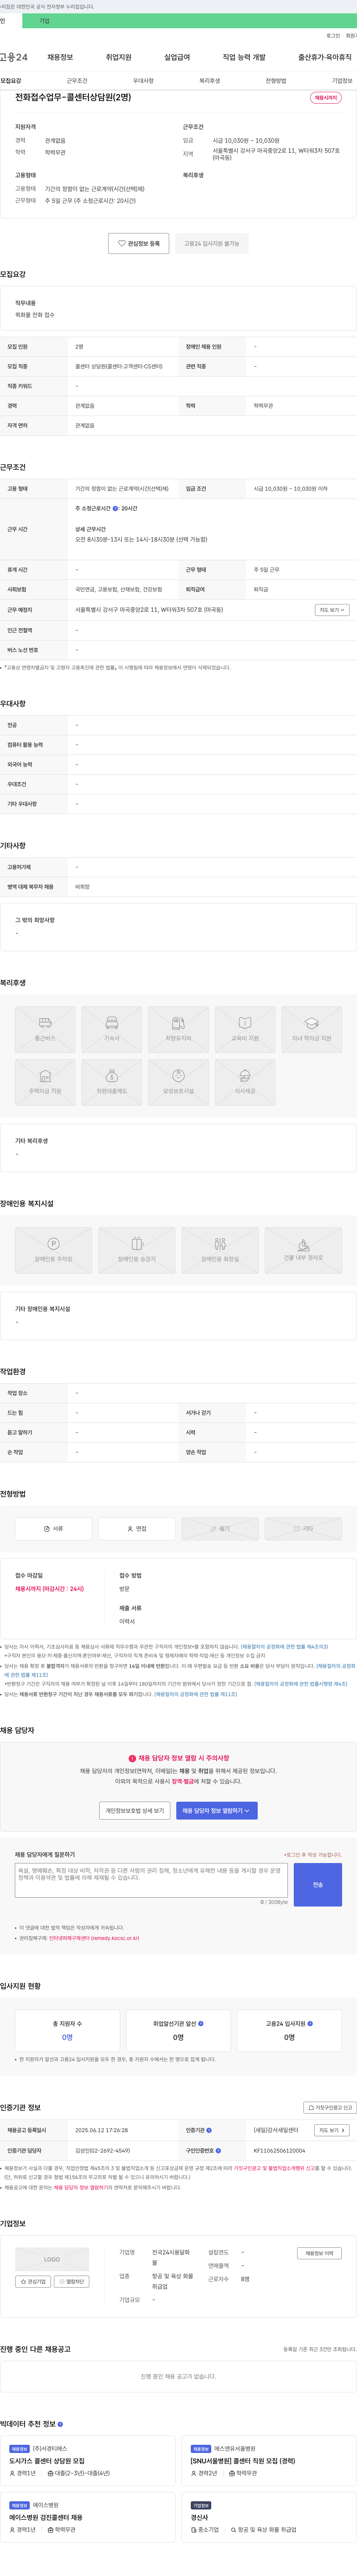Click the 채용시까지 status badge
357x2576 pixels.
(x=326, y=98)
